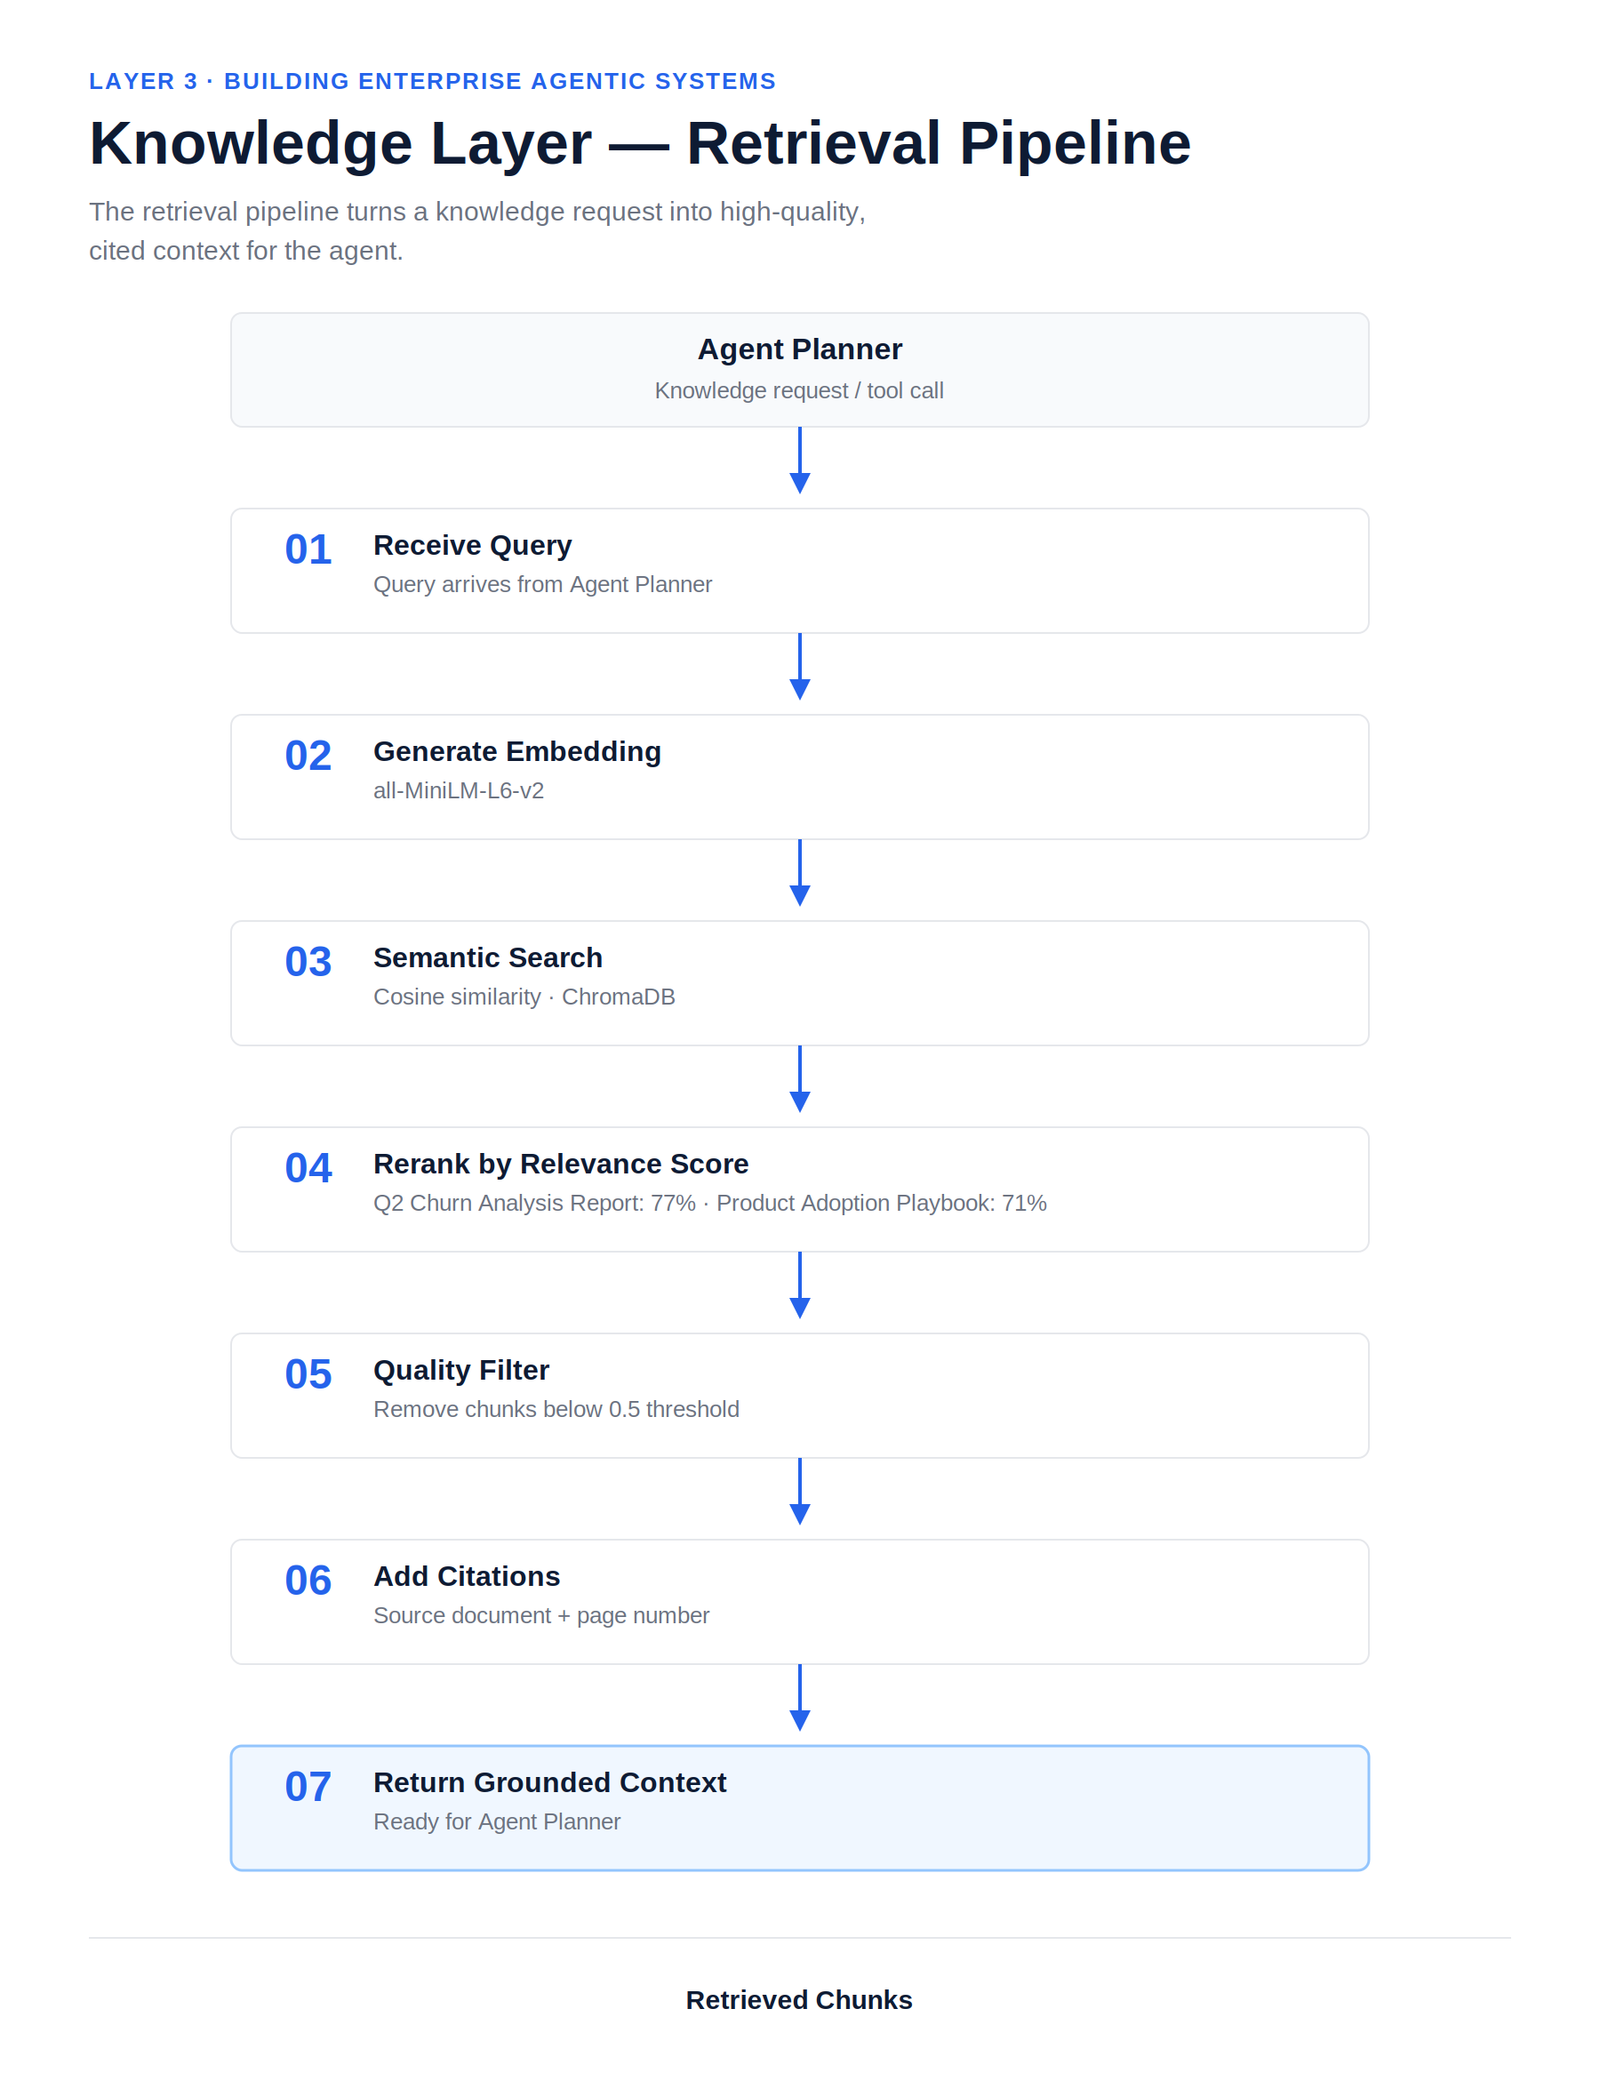Viewport: 1600px width, 2098px height.
Task: Click the 01 step number
Action: (x=308, y=549)
